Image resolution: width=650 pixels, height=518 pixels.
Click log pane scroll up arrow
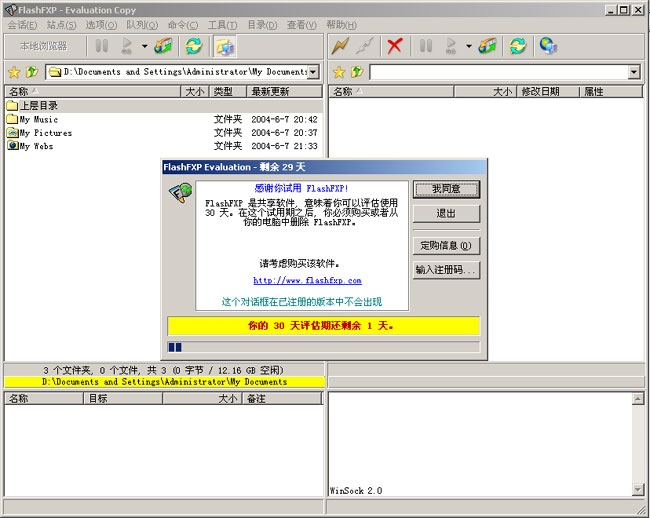(638, 399)
